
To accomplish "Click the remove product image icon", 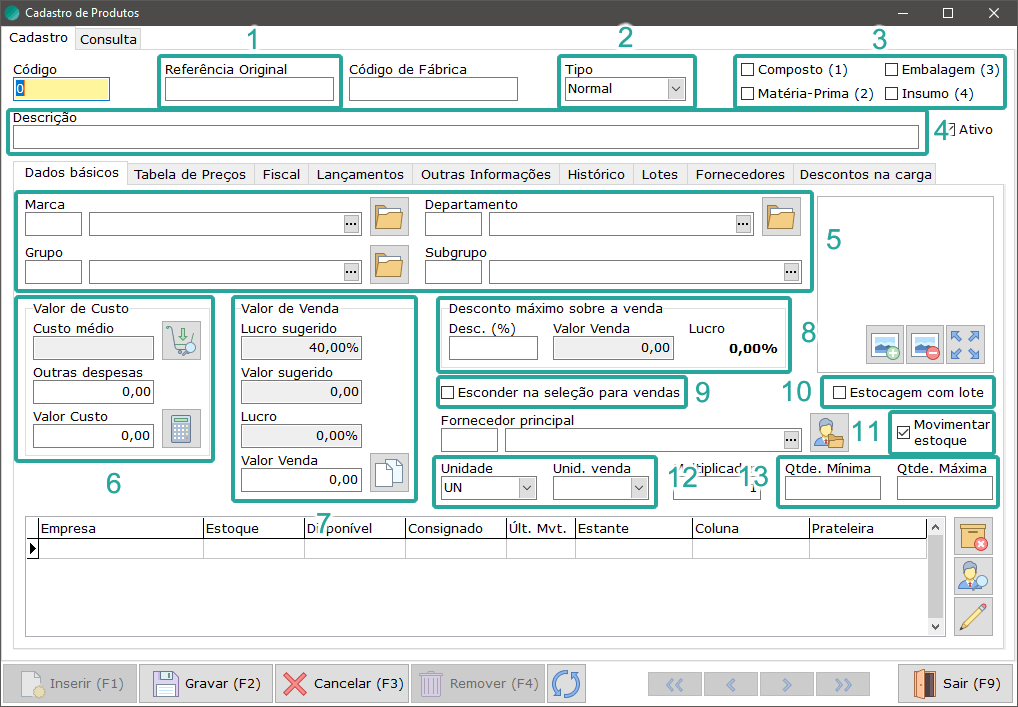I will pos(925,344).
